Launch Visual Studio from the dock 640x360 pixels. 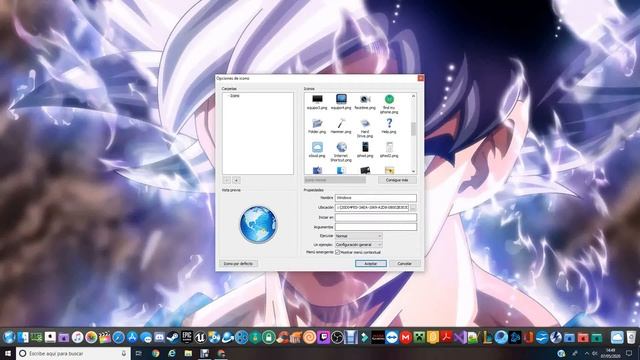[460, 337]
